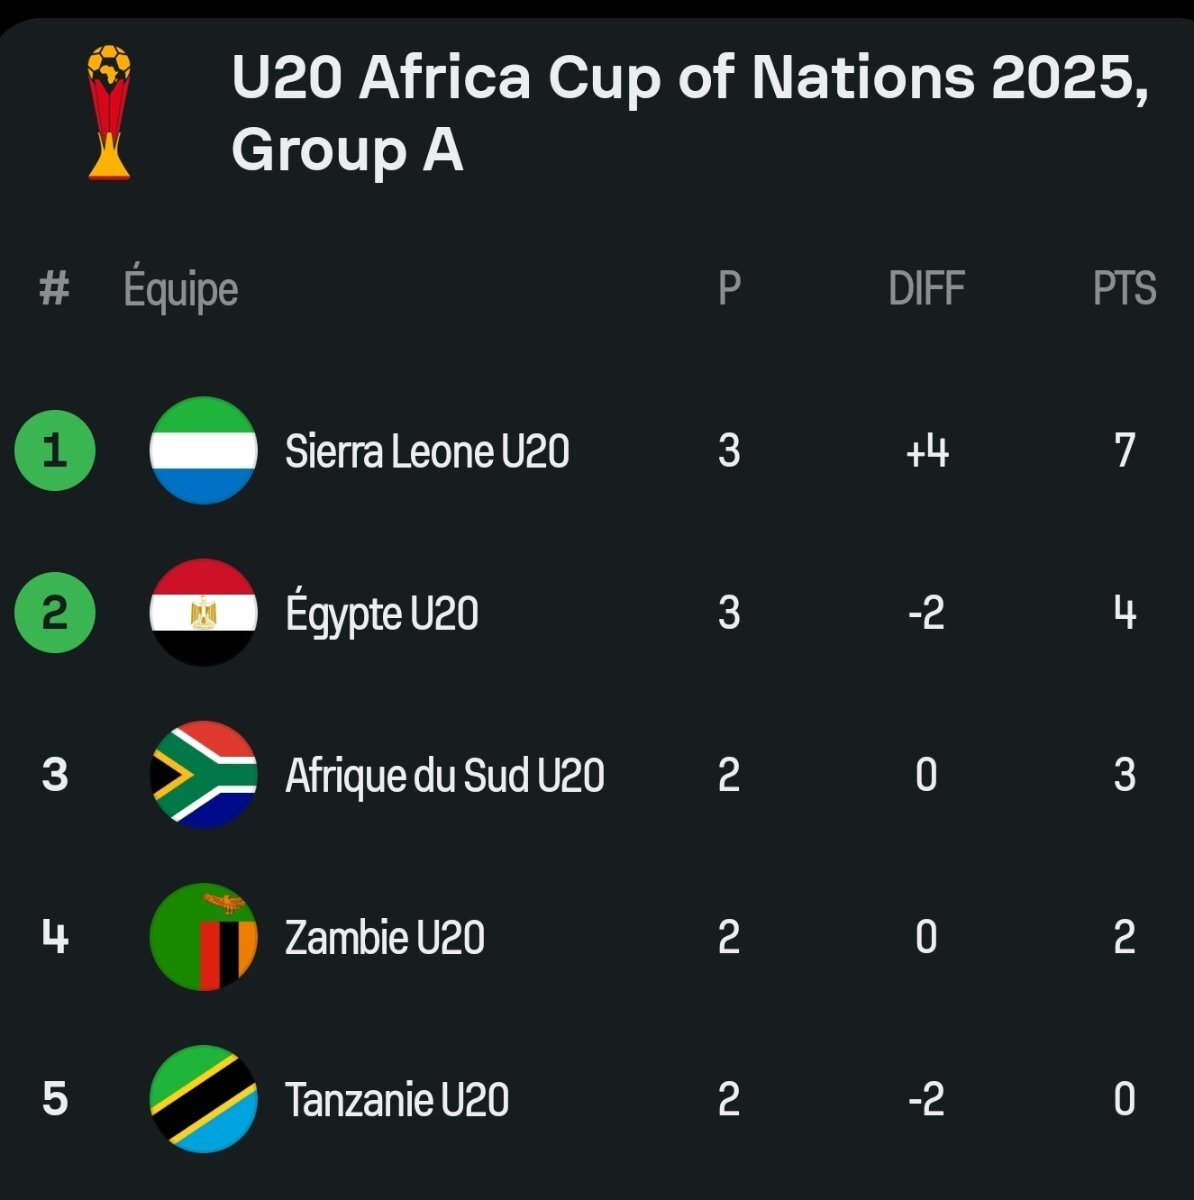Select Afrique du Sud U20 team name
Image resolution: width=1194 pixels, height=1200 pixels.
pos(445,775)
